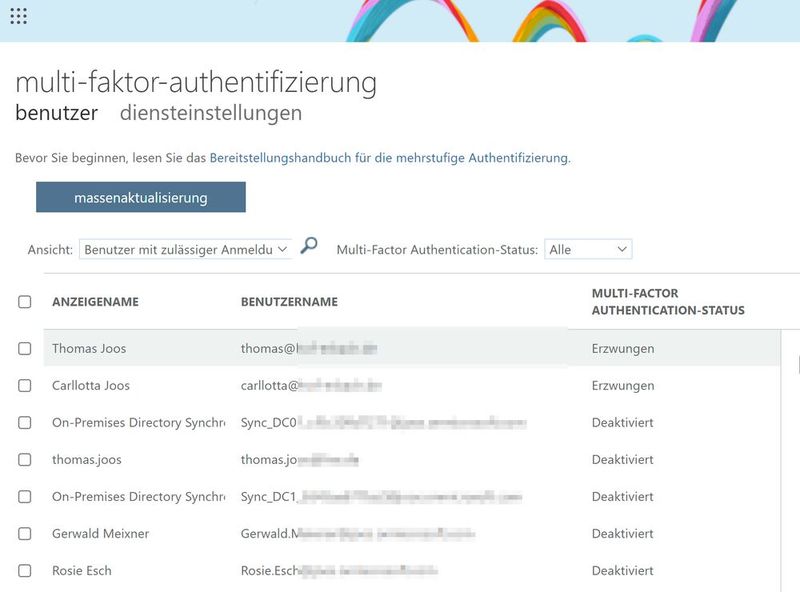Check the box for Gerwald Meixner

(24, 533)
